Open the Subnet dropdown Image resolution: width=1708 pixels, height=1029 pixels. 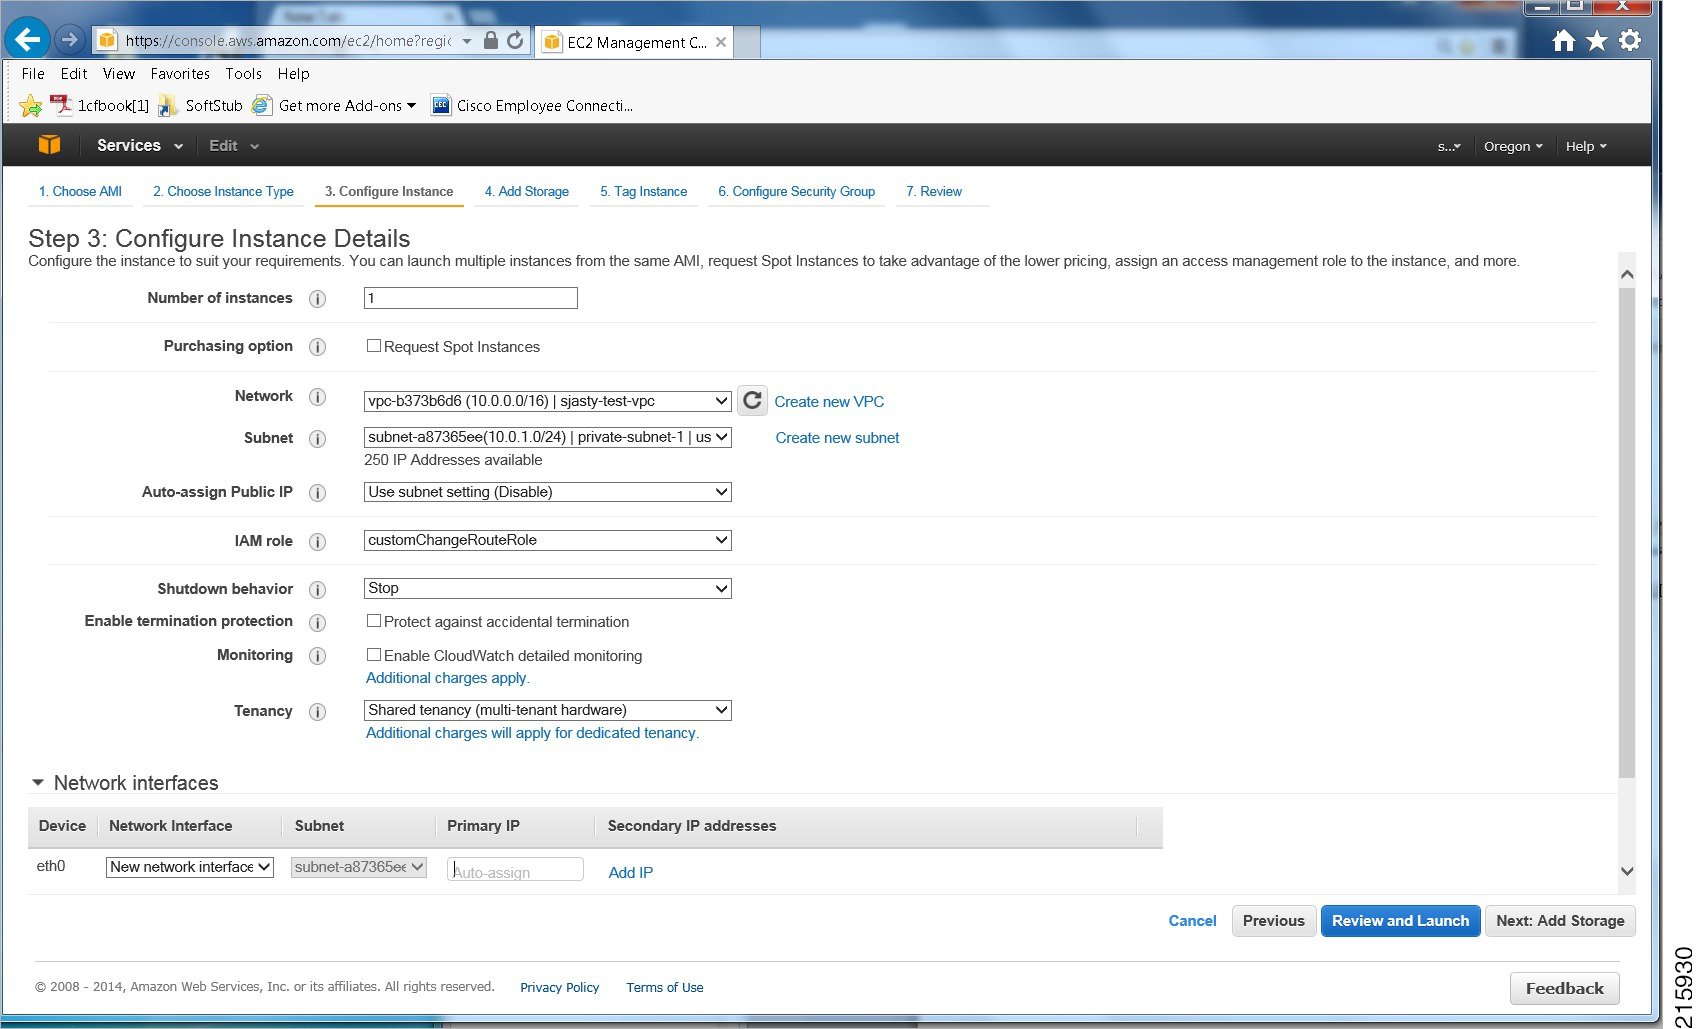click(547, 437)
